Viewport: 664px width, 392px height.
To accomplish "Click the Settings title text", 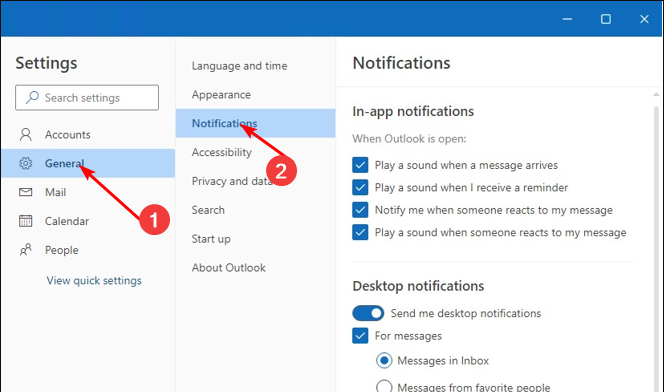I will click(x=46, y=63).
